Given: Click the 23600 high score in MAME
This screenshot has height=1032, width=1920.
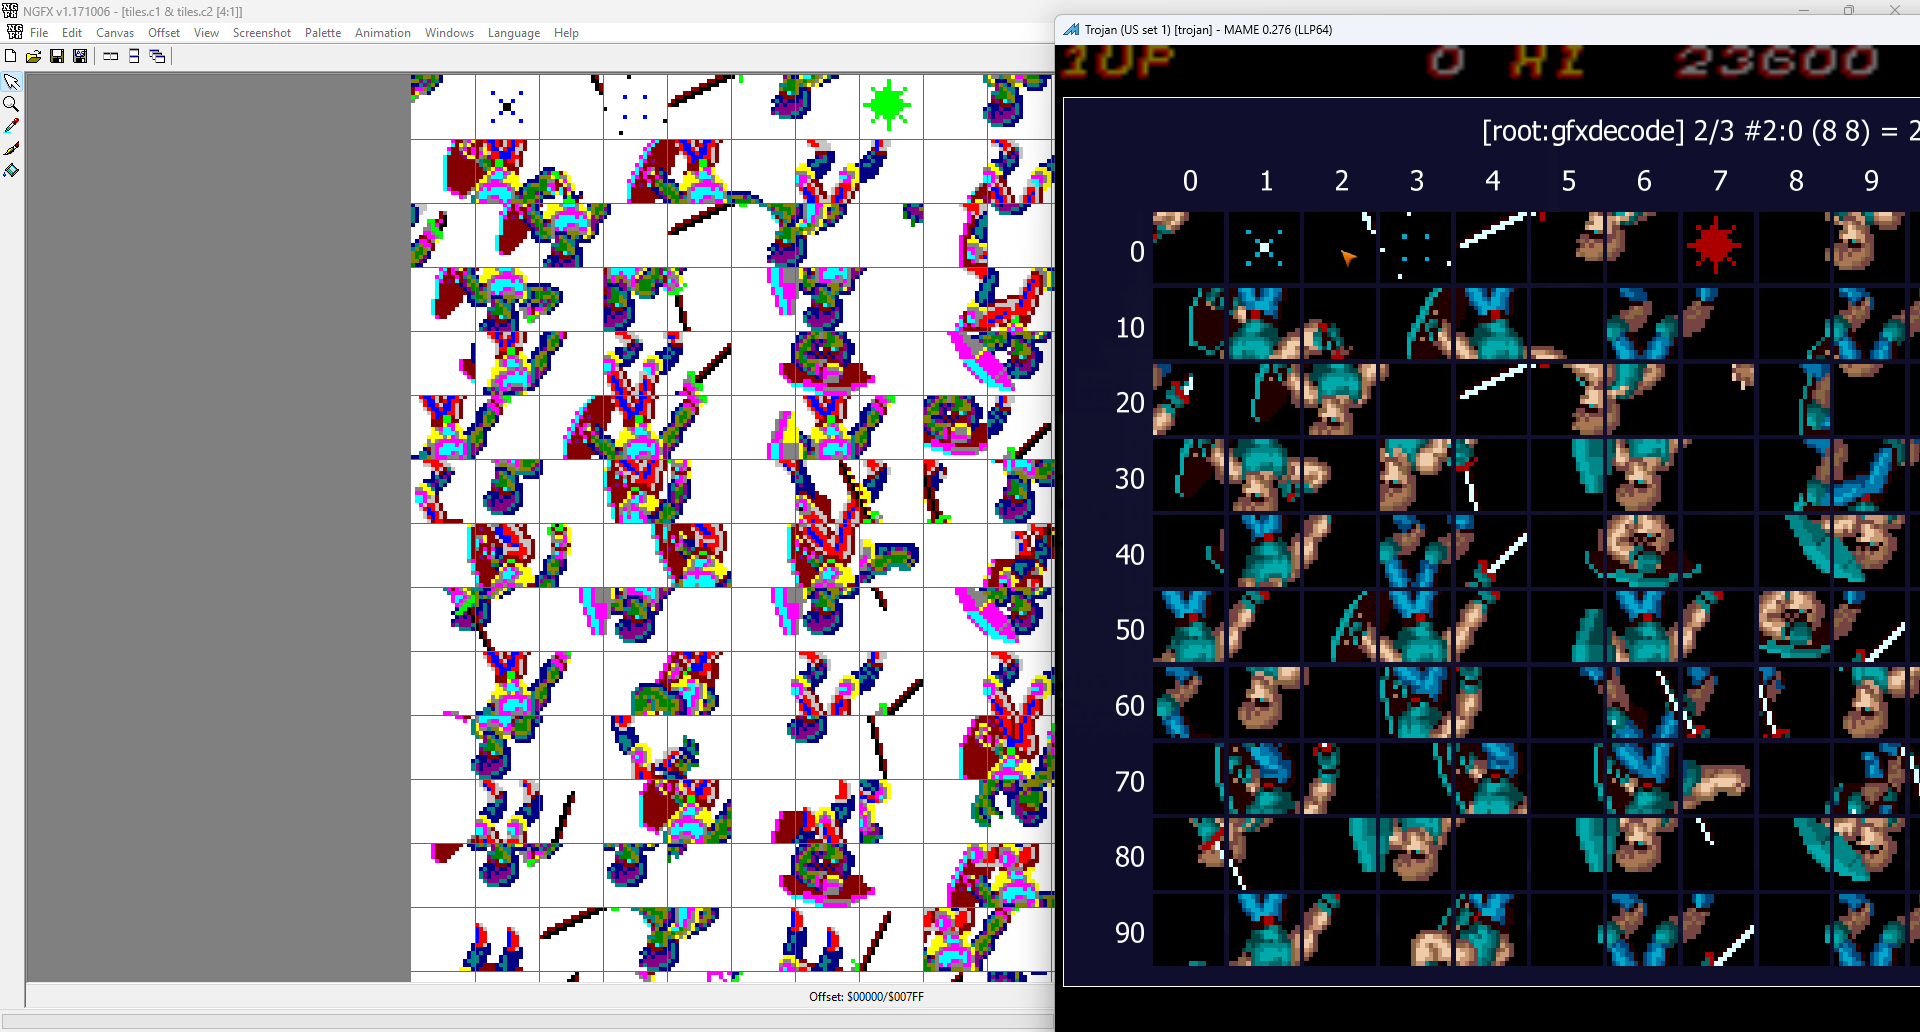Looking at the screenshot, I should tap(1777, 62).
